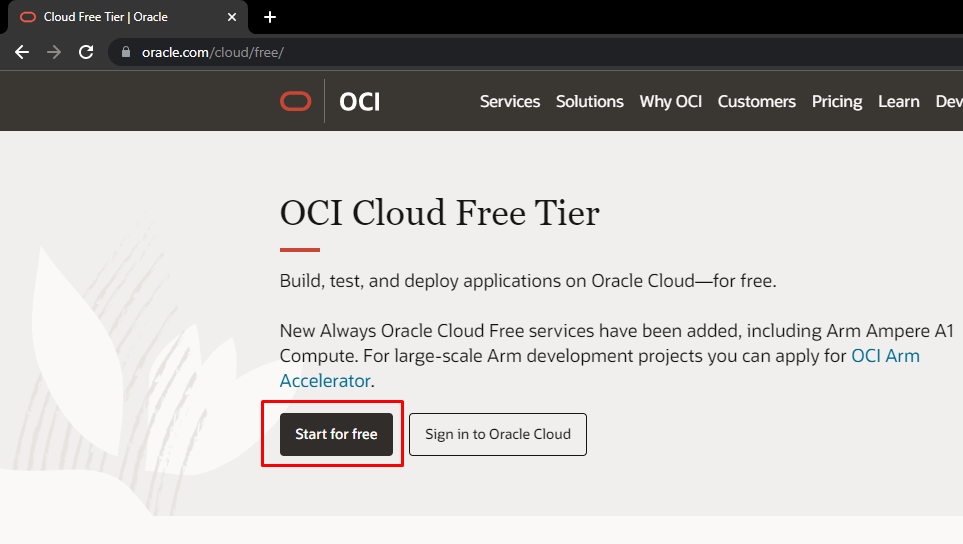963x544 pixels.
Task: Open the Customers menu
Action: [x=757, y=101]
